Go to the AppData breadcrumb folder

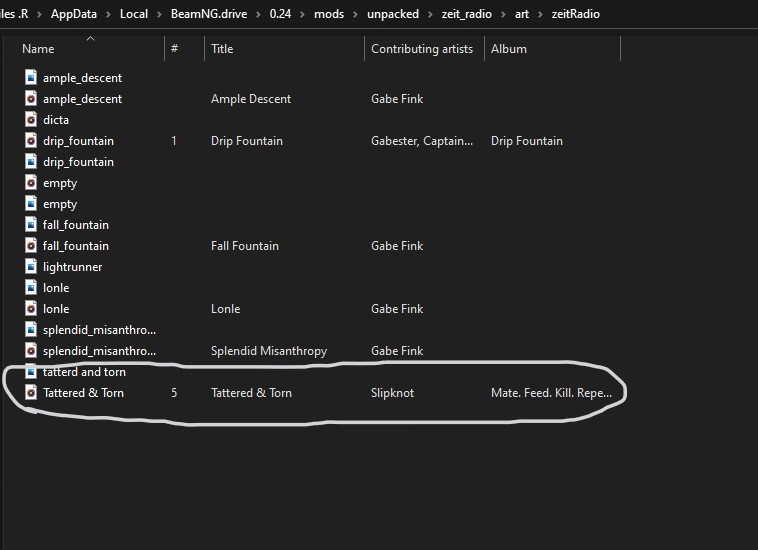tap(73, 14)
